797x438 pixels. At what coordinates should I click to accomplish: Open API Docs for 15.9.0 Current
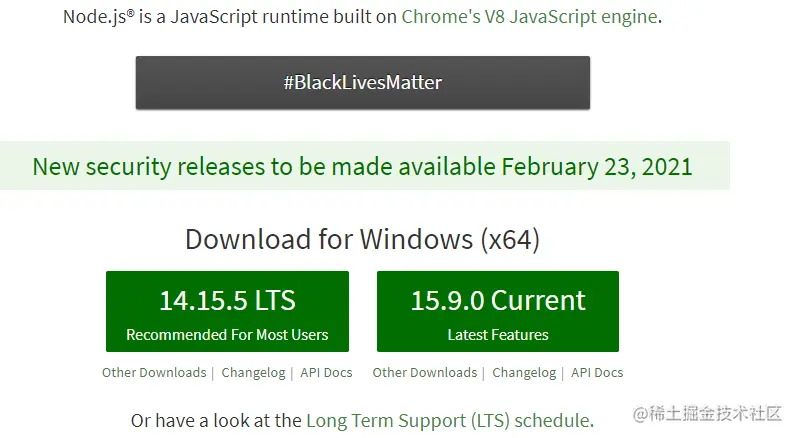(x=597, y=372)
